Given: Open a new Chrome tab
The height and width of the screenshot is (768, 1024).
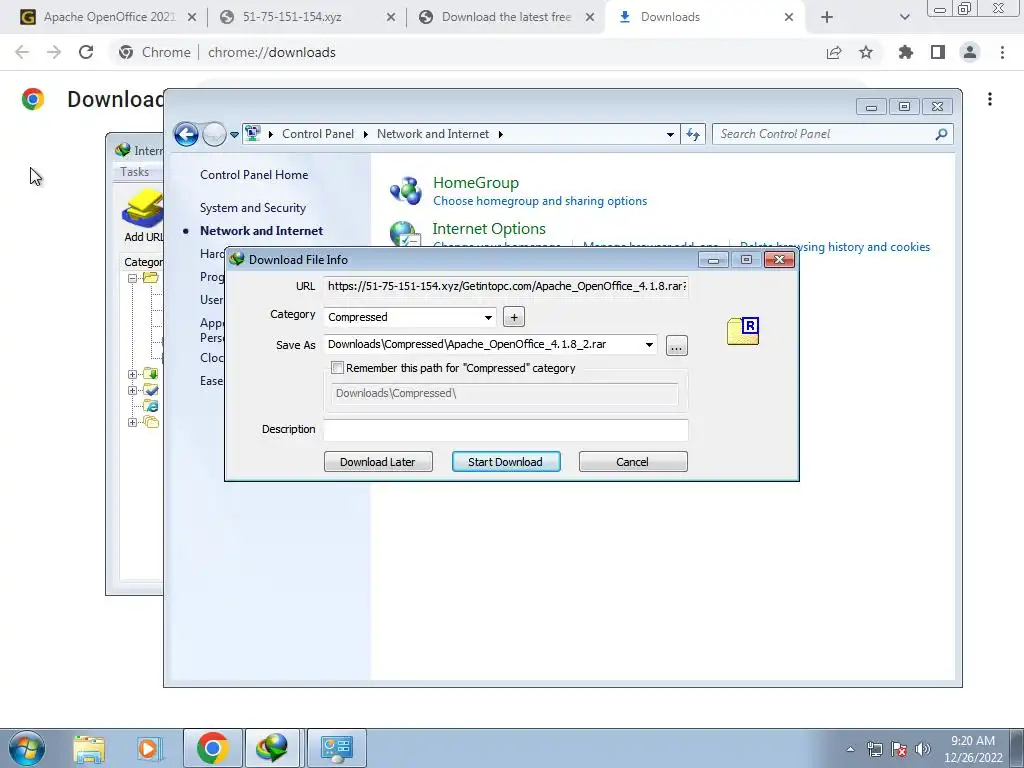Looking at the screenshot, I should (x=827, y=17).
